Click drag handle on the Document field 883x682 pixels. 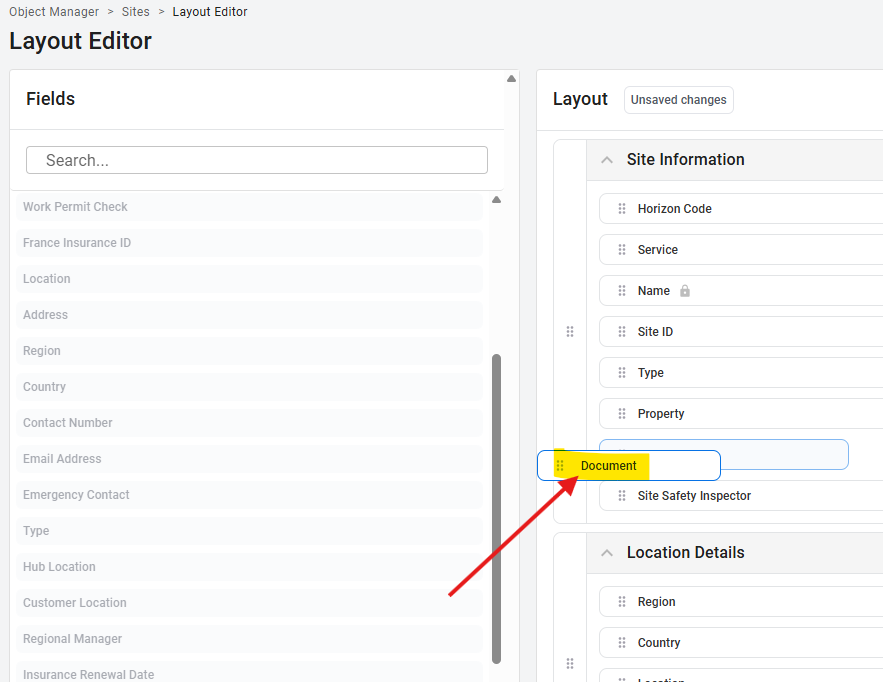click(560, 466)
